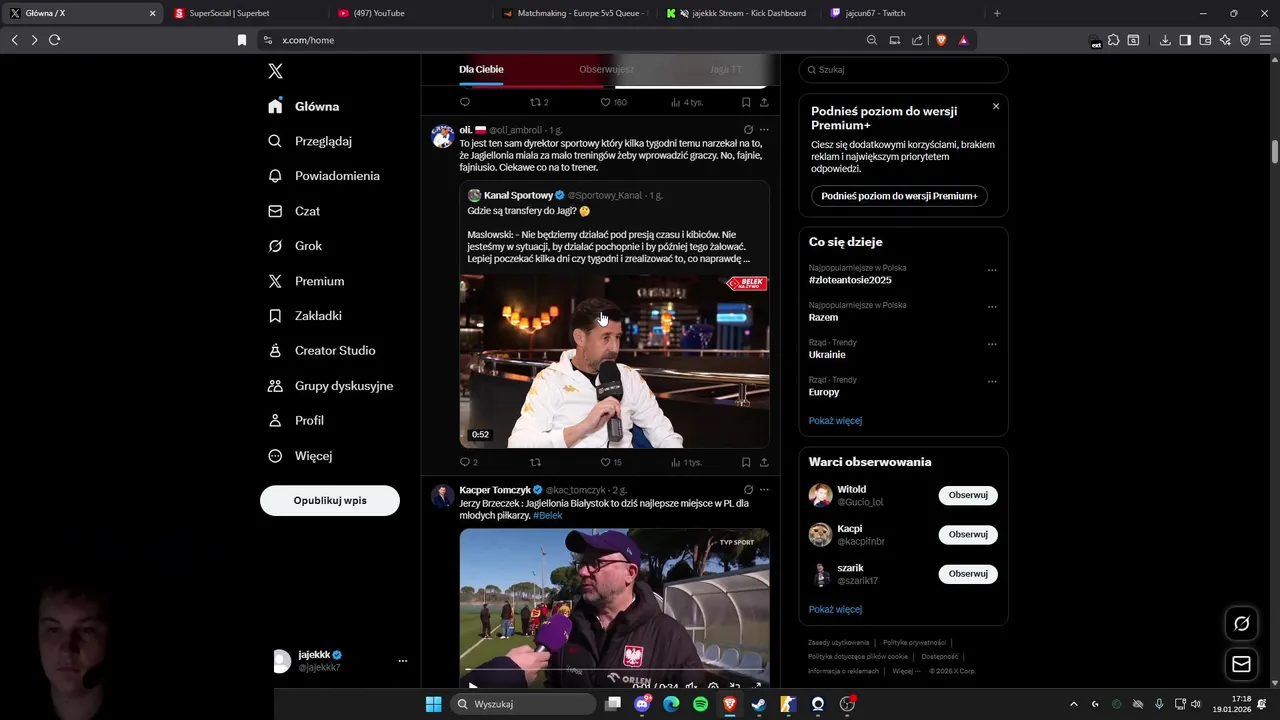Image resolution: width=1280 pixels, height=720 pixels.
Task: Open the #zloteantosie2025 trend
Action: pyautogui.click(x=850, y=280)
